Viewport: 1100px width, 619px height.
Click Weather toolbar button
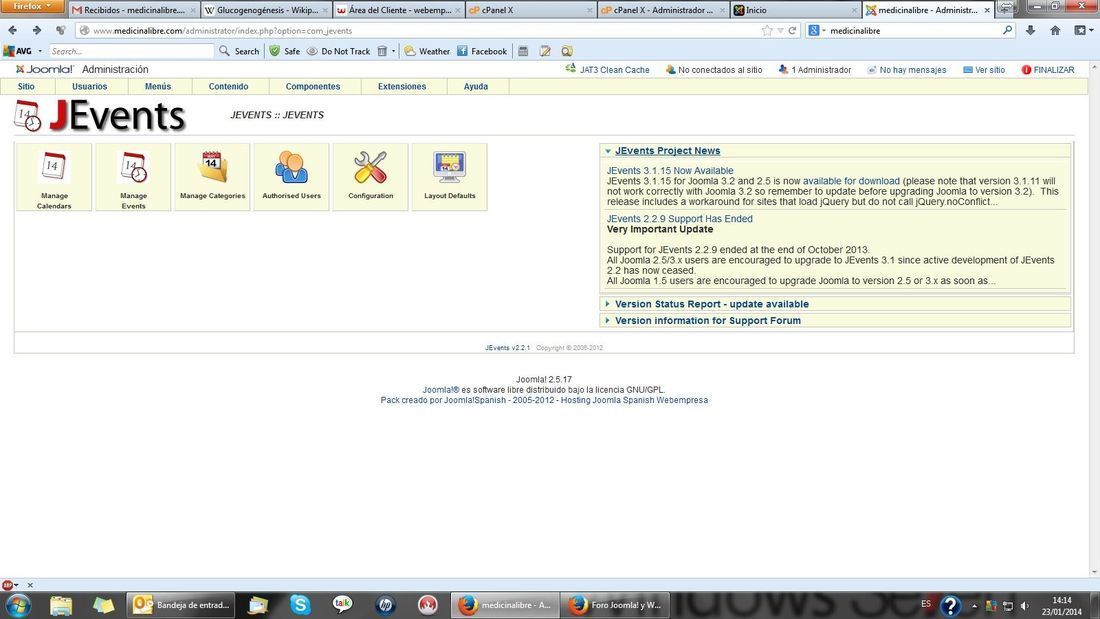click(x=427, y=51)
